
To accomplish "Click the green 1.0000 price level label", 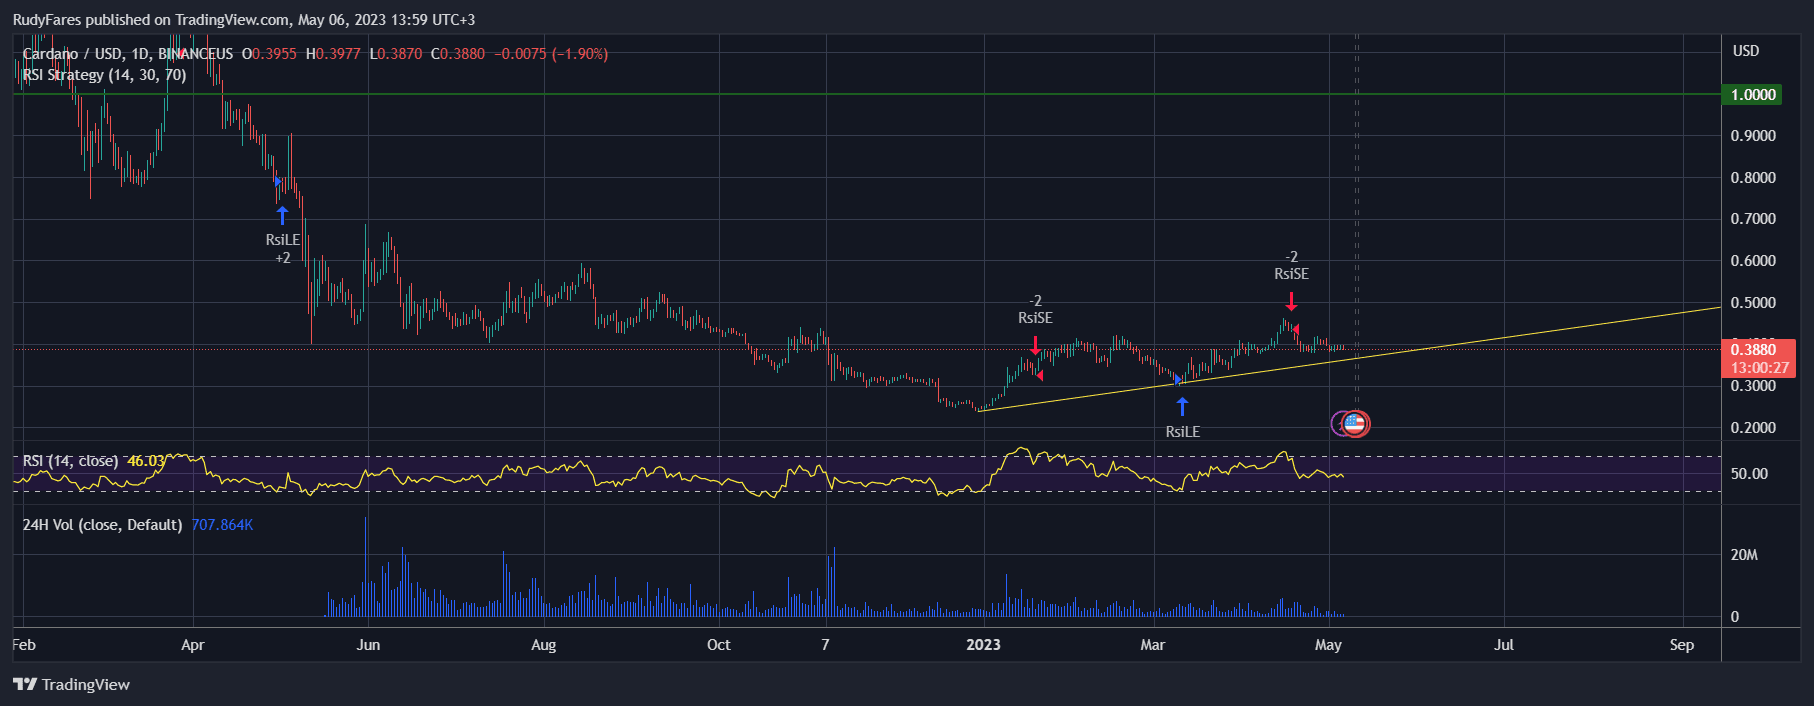I will pos(1753,95).
